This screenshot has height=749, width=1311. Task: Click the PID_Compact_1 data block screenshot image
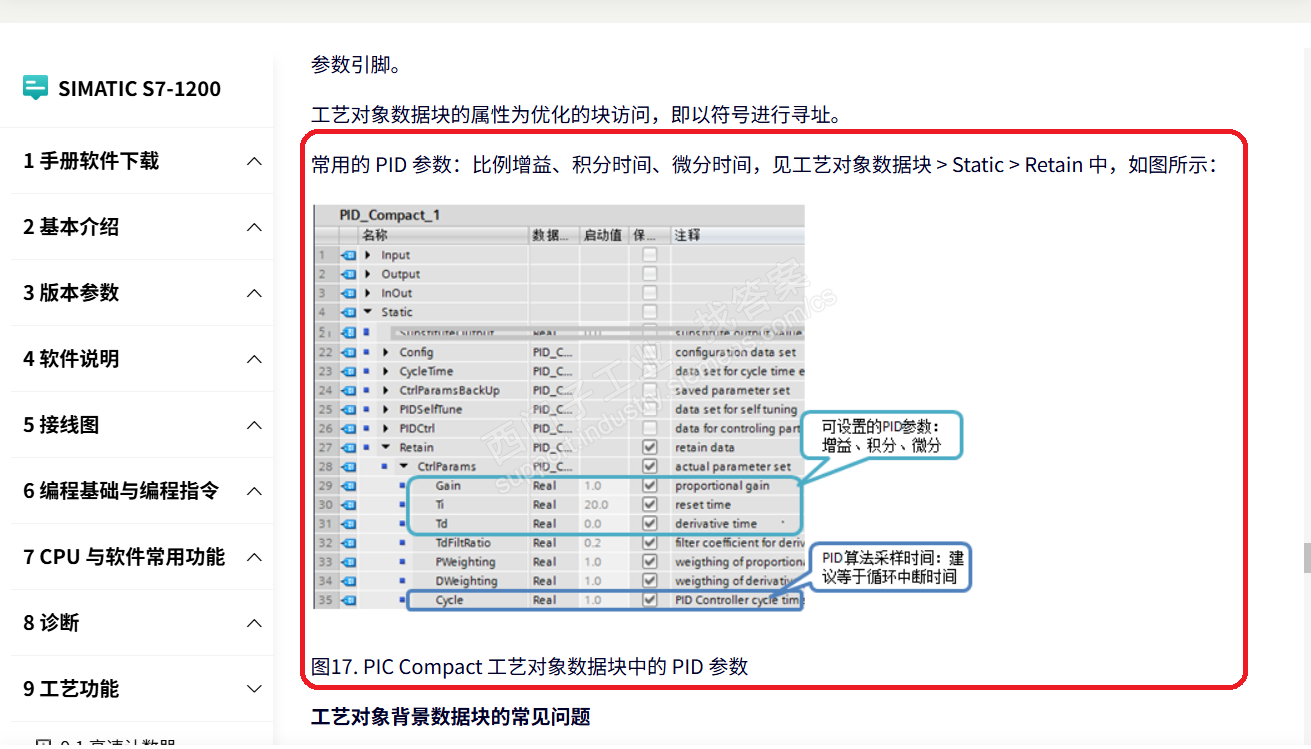641,407
